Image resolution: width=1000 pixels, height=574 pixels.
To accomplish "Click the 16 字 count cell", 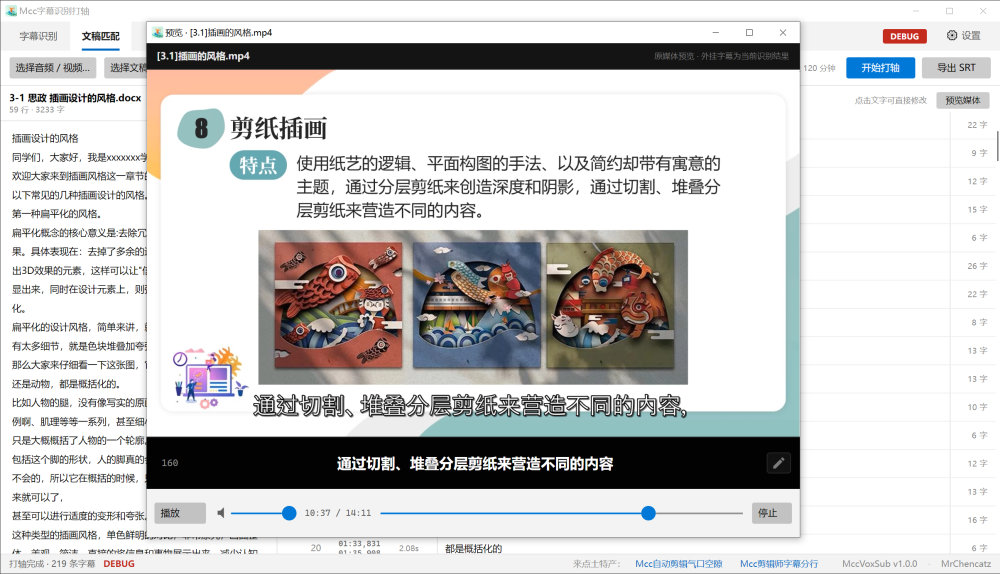I will tap(977, 520).
